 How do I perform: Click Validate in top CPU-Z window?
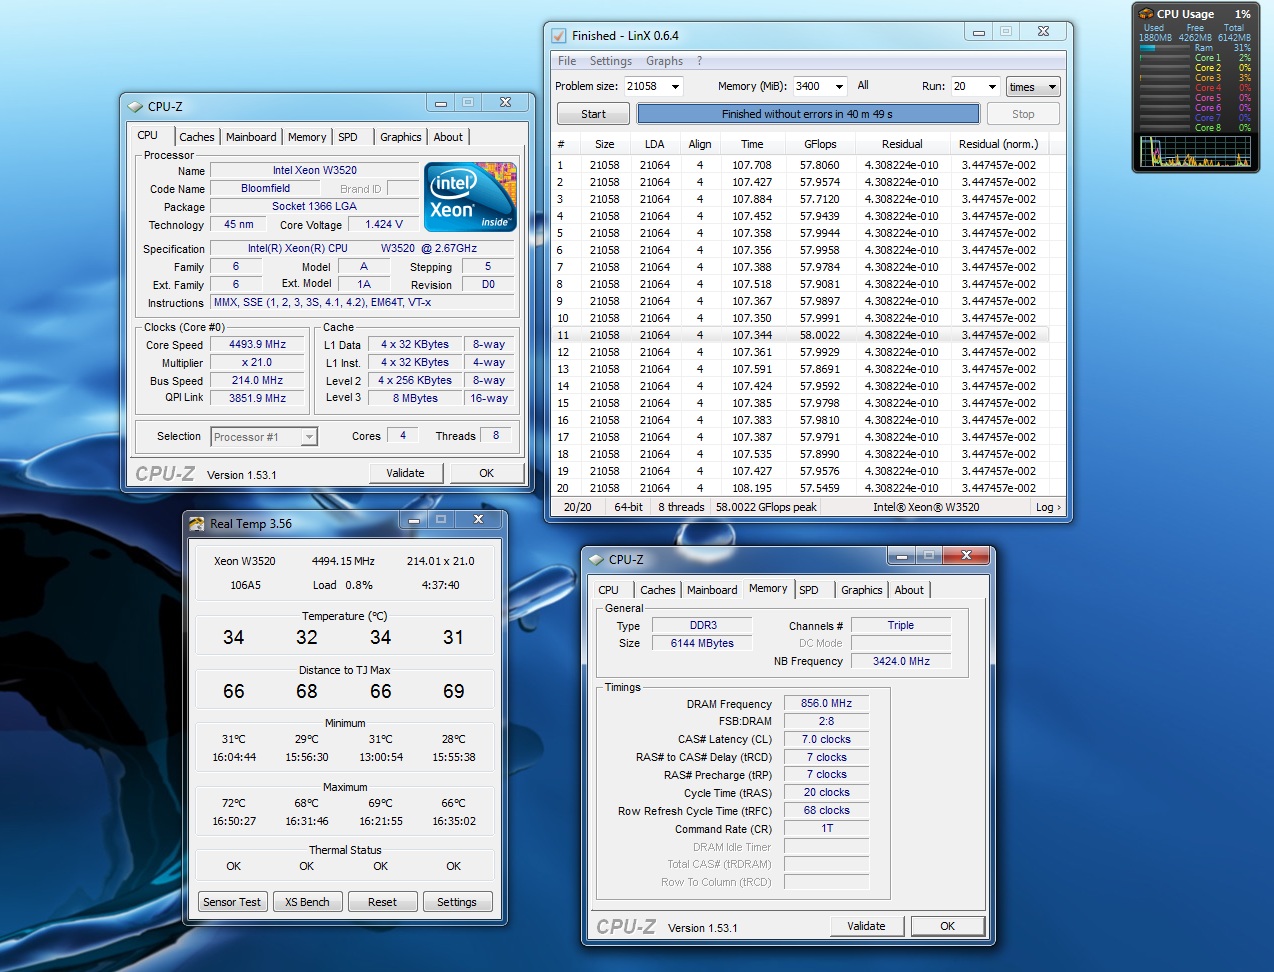[x=405, y=473]
